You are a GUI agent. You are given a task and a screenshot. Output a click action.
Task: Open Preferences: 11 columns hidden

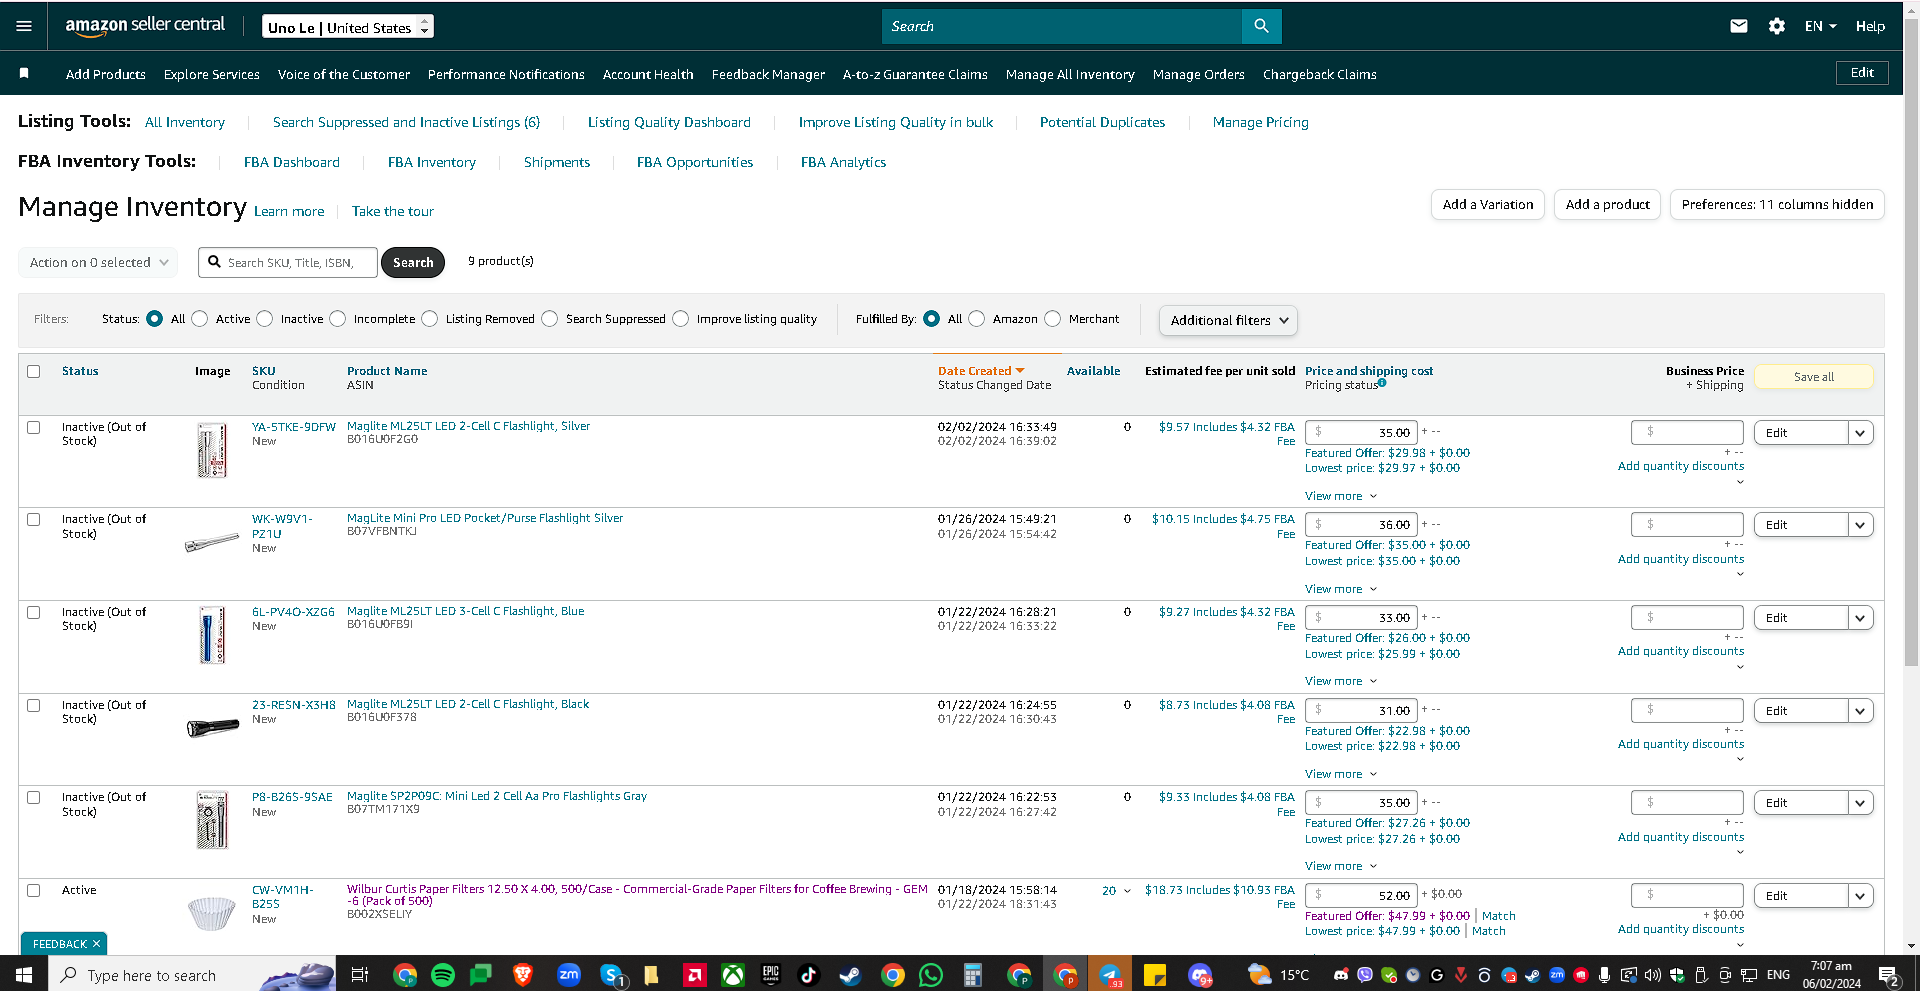(1777, 204)
